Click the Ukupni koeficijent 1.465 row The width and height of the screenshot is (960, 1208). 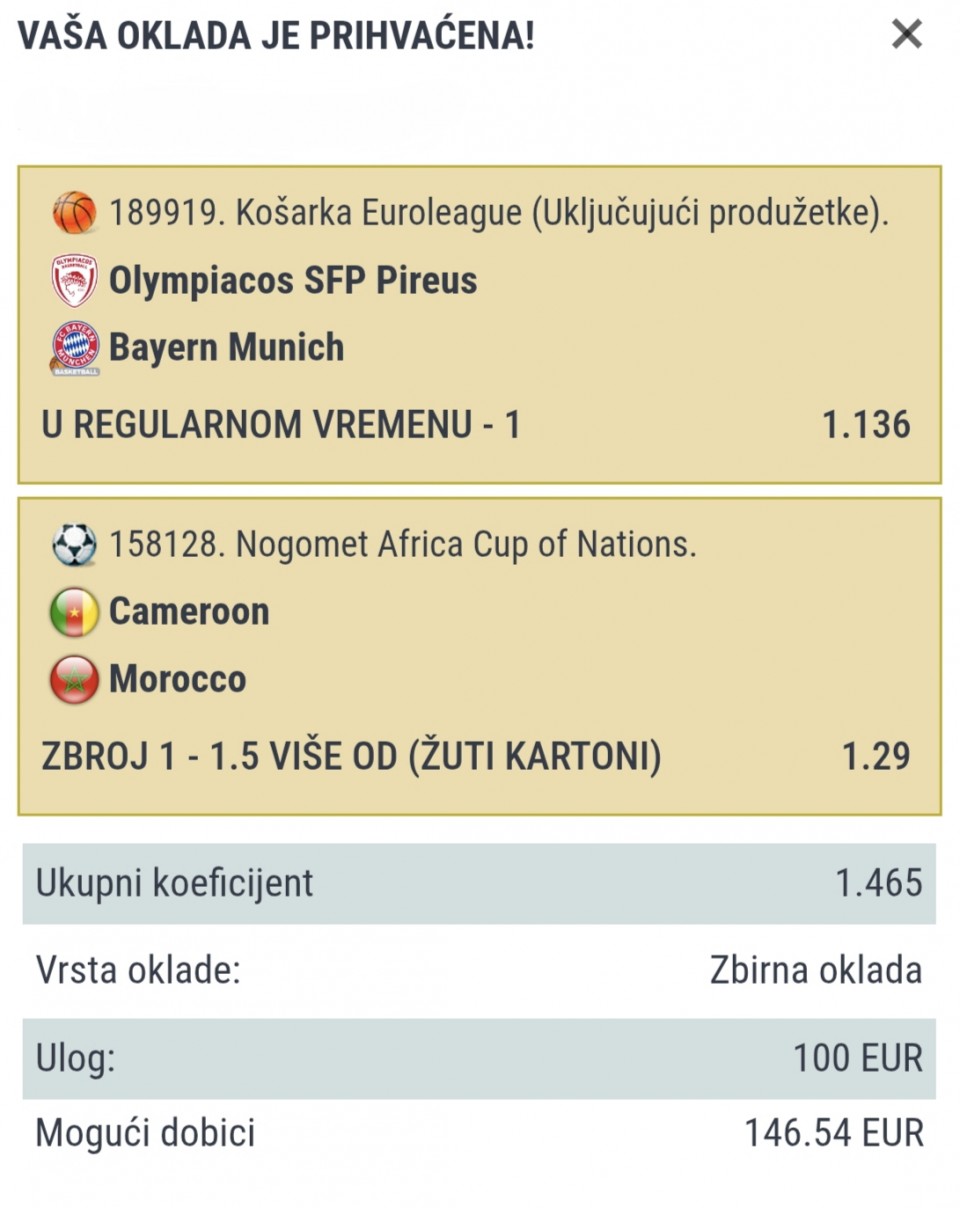pyautogui.click(x=479, y=883)
